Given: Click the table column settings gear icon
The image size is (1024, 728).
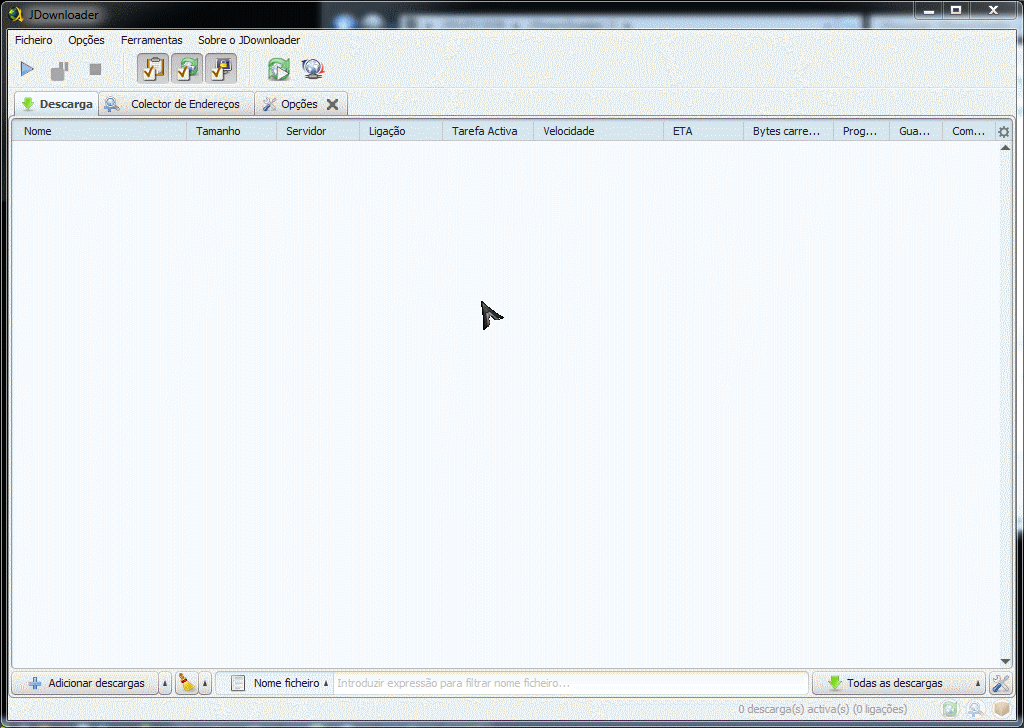Looking at the screenshot, I should 1003,132.
